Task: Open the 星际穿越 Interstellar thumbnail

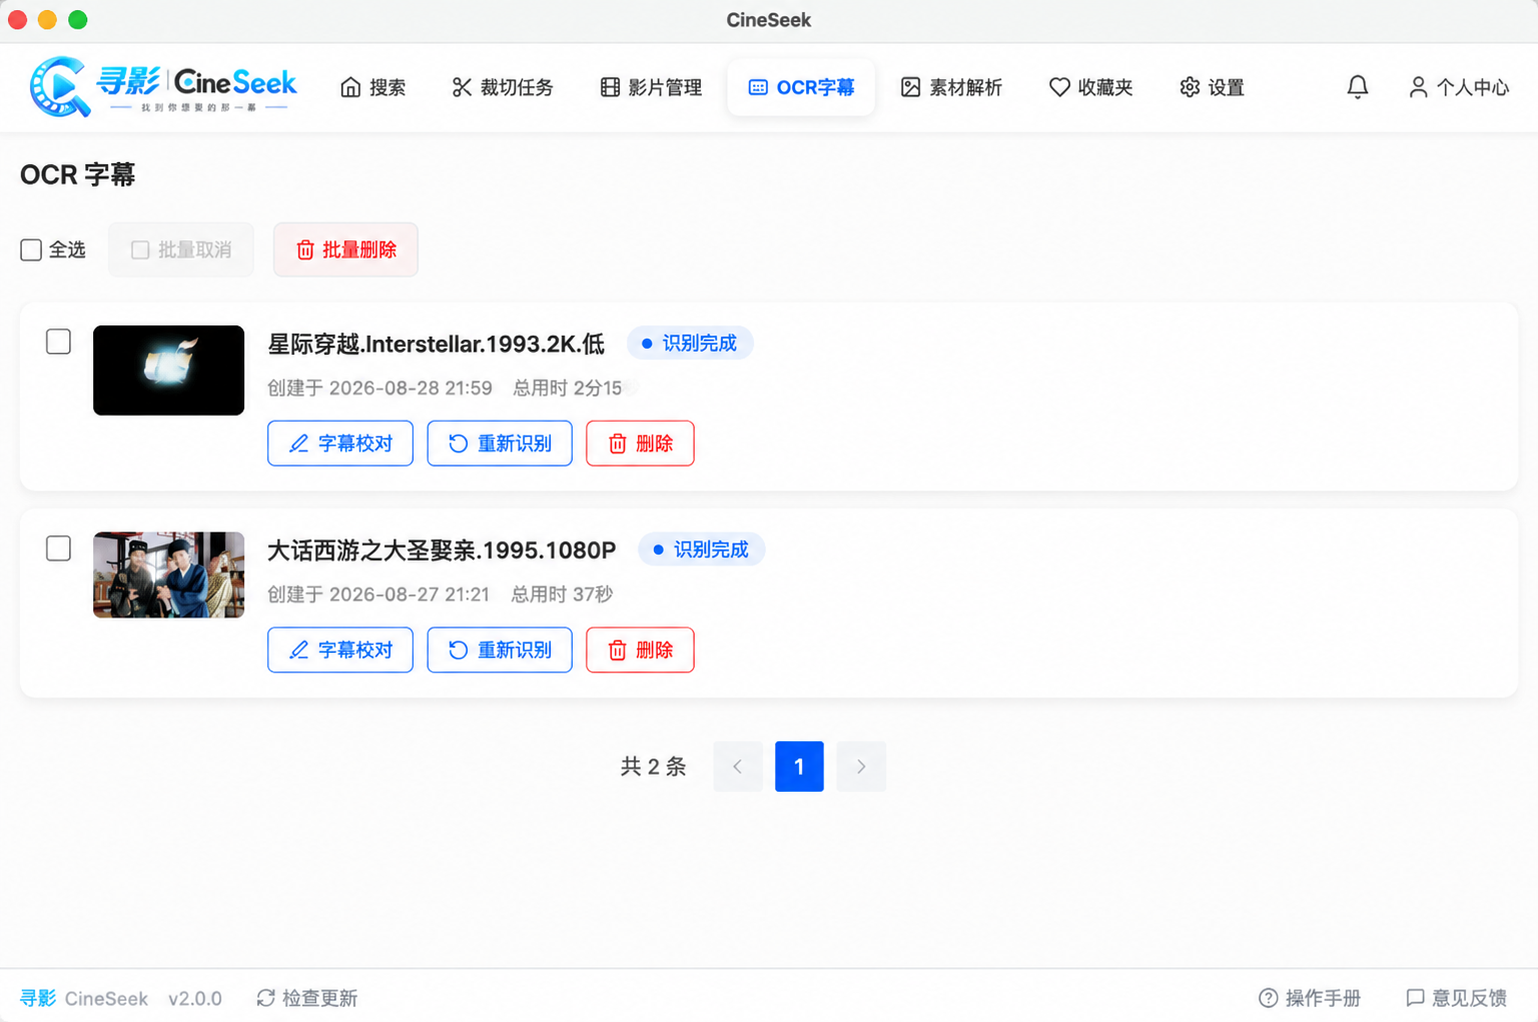Action: [169, 370]
